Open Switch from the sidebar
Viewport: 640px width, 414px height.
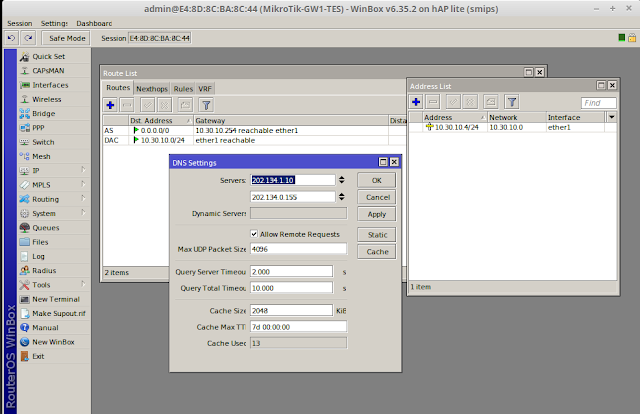click(x=43, y=142)
